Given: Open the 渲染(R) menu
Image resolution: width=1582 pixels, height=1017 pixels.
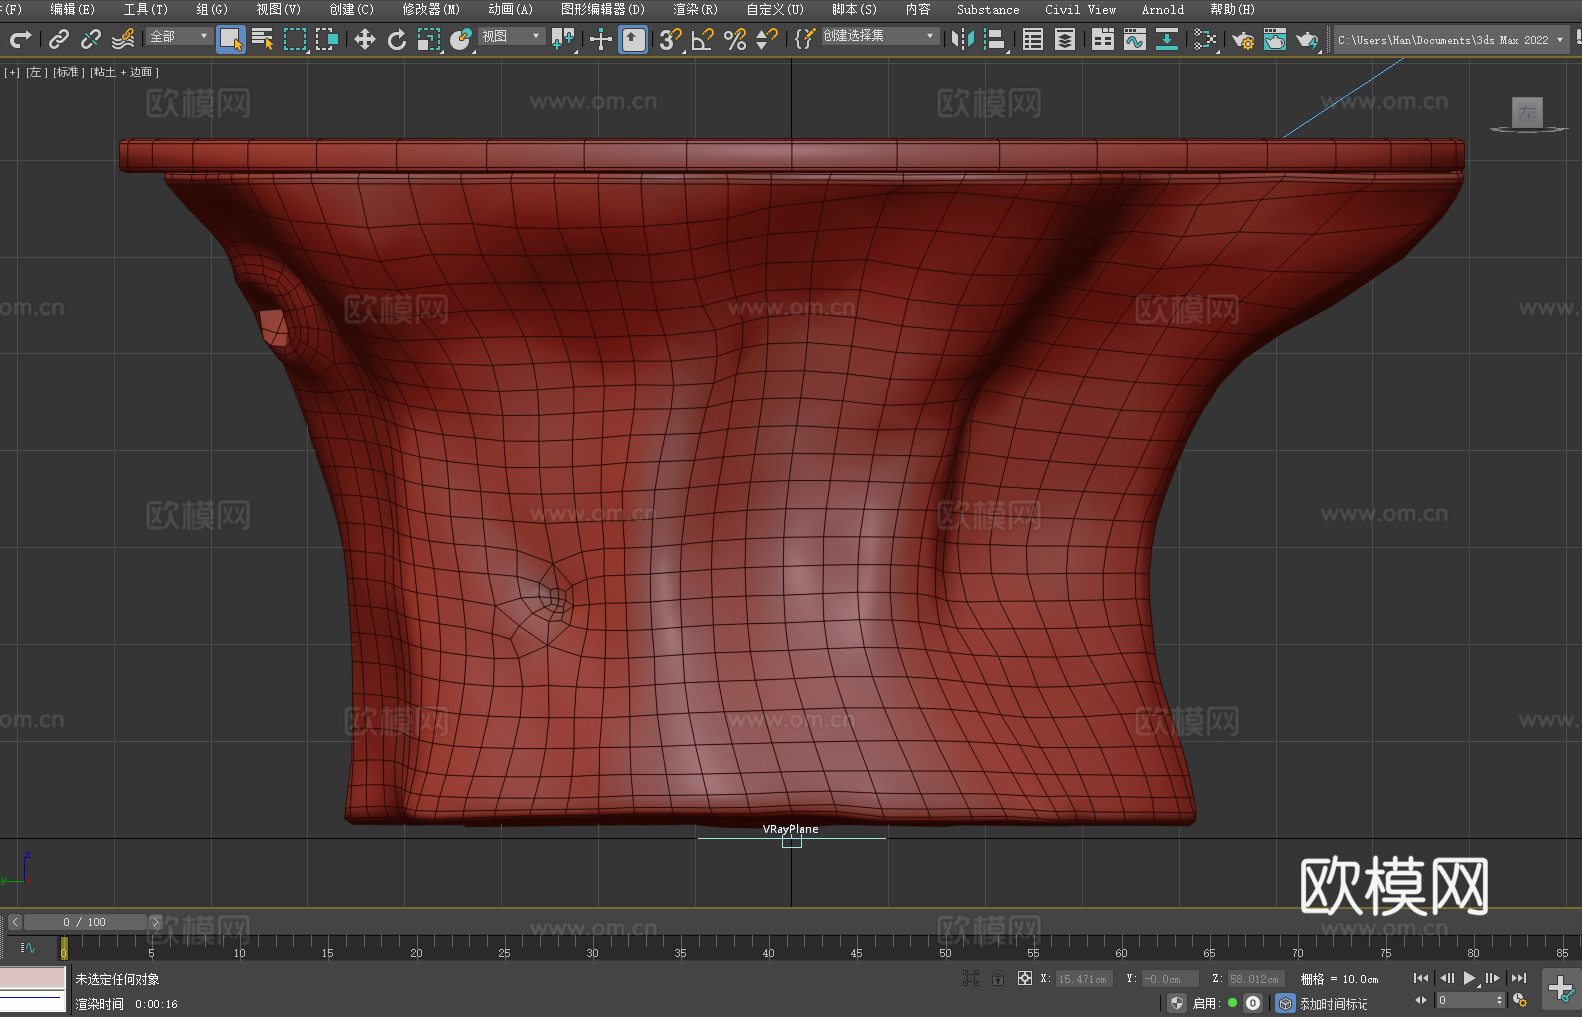Looking at the screenshot, I should (x=695, y=9).
